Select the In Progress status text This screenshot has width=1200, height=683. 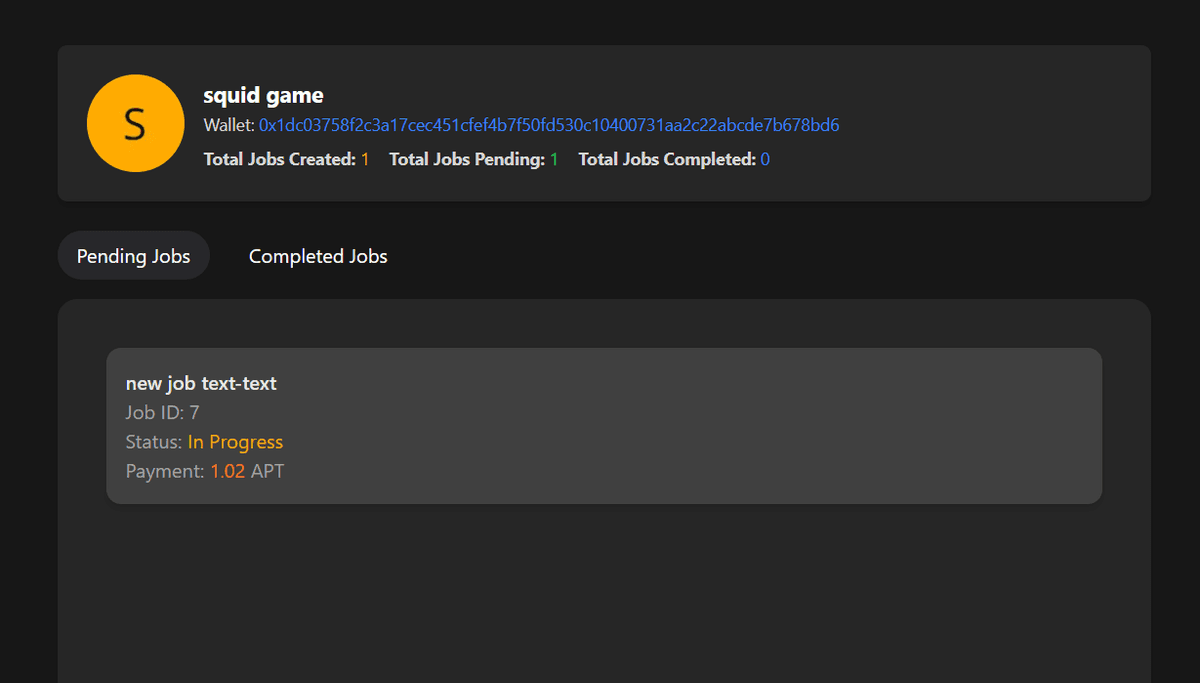tap(237, 441)
